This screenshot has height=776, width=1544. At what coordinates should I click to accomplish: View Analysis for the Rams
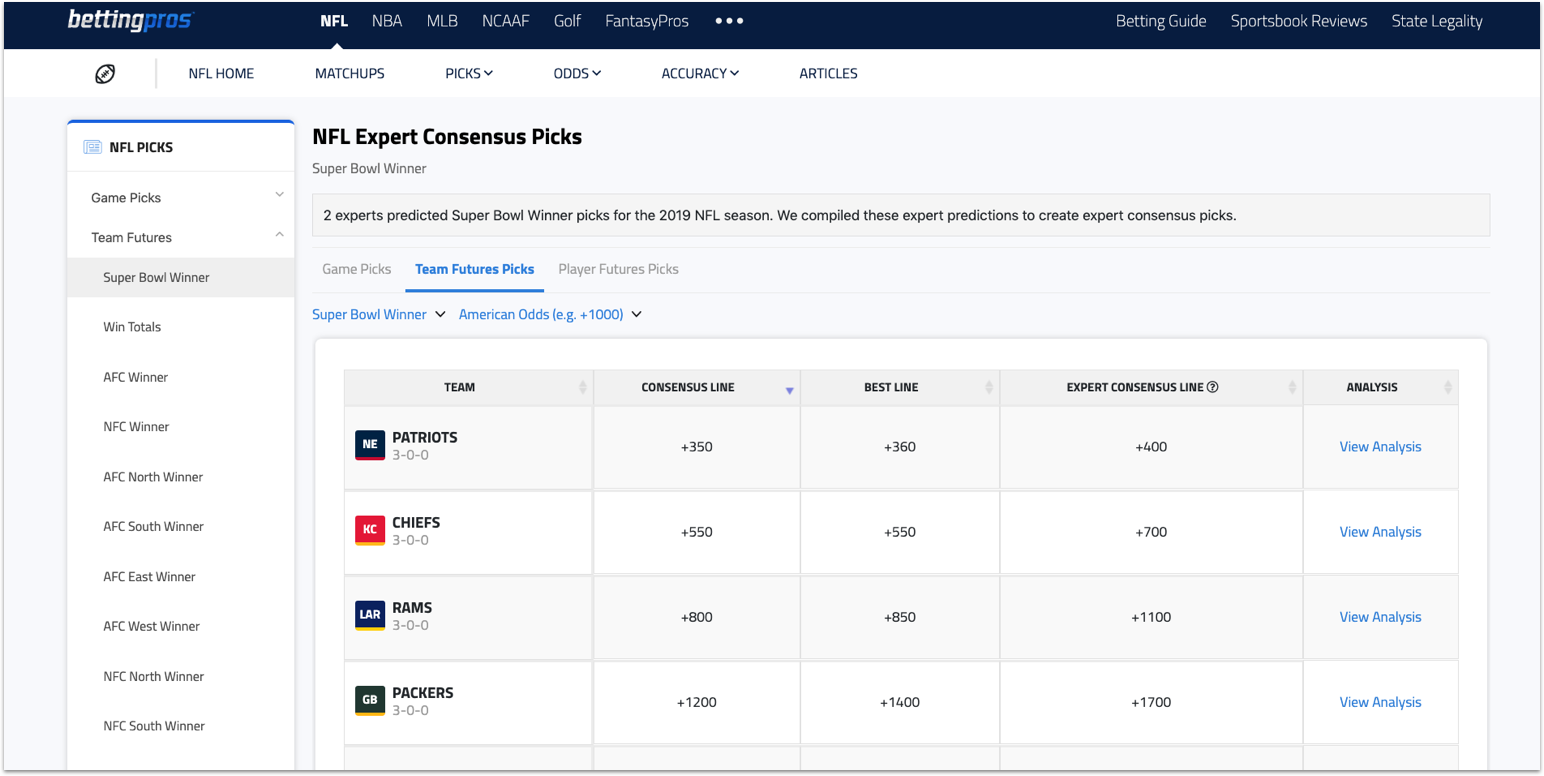tap(1380, 617)
